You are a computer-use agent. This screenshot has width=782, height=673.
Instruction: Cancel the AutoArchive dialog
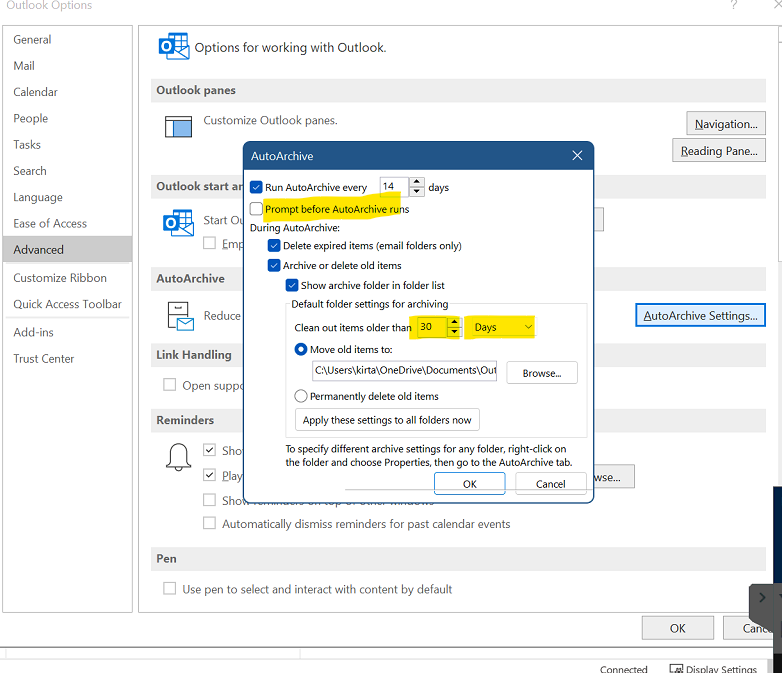[x=551, y=484]
